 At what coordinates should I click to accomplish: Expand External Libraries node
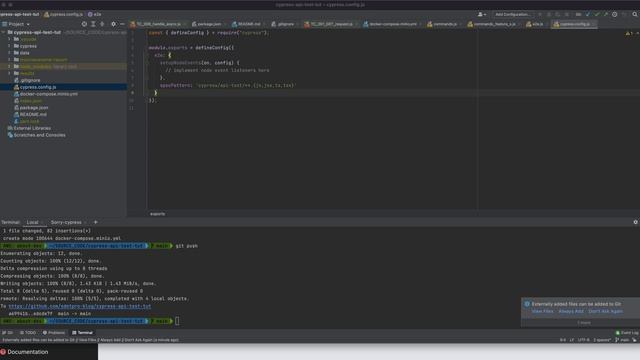[29, 128]
